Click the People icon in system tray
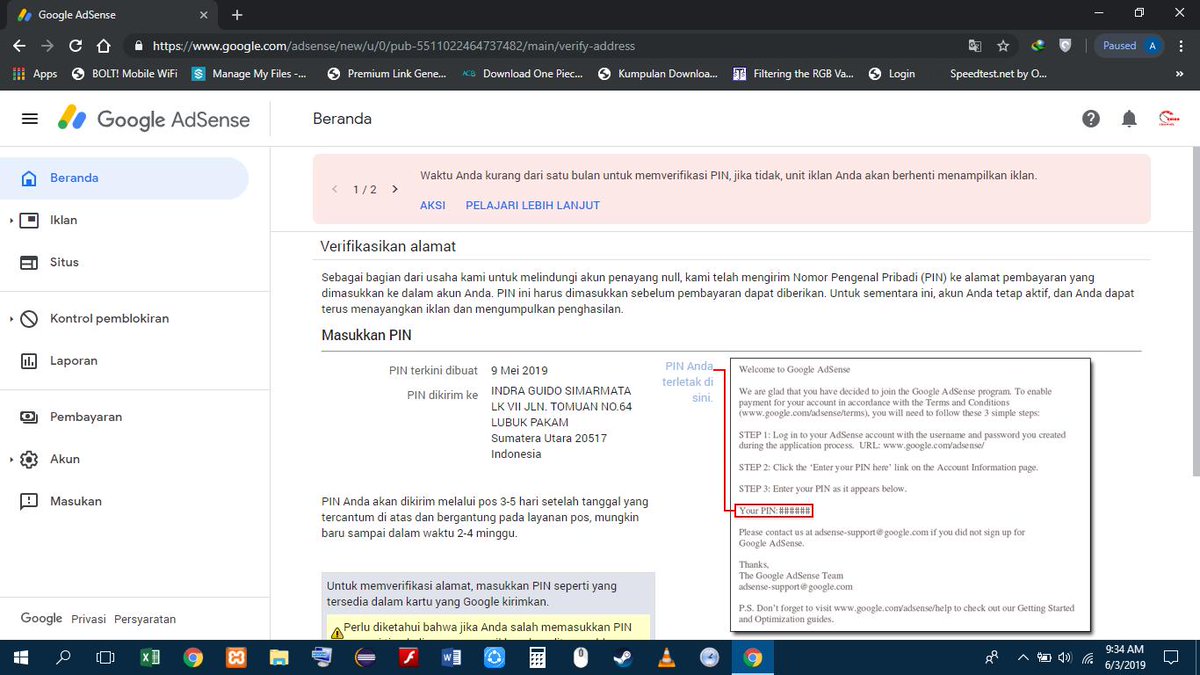 click(992, 658)
